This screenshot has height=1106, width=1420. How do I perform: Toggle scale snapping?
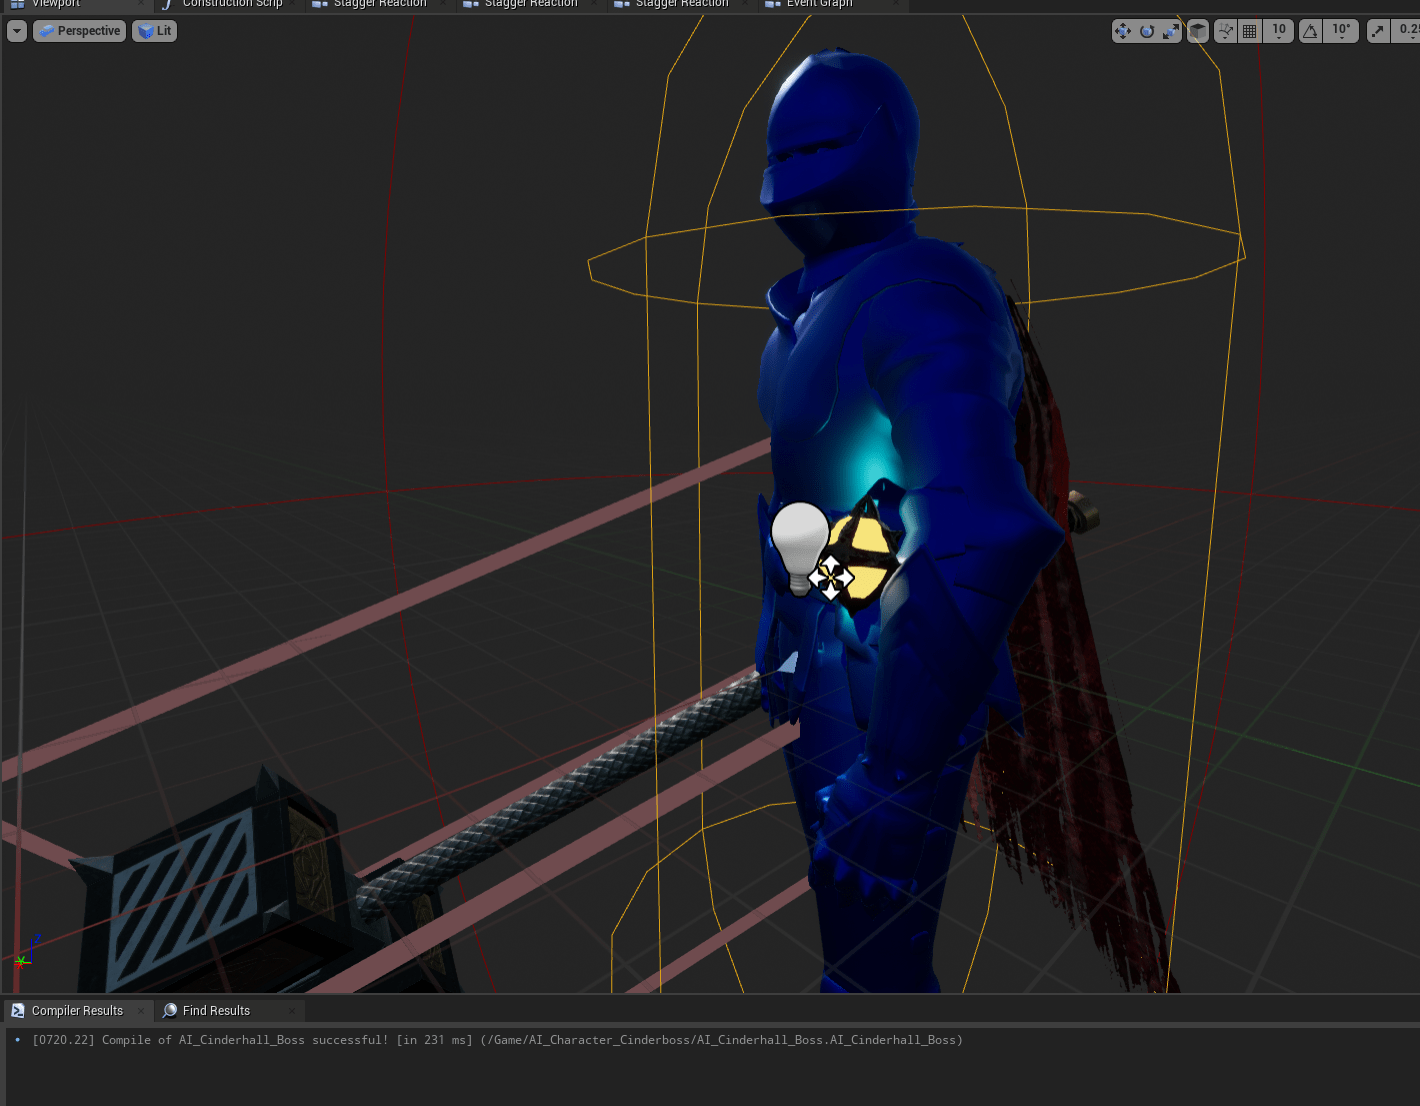(x=1379, y=31)
